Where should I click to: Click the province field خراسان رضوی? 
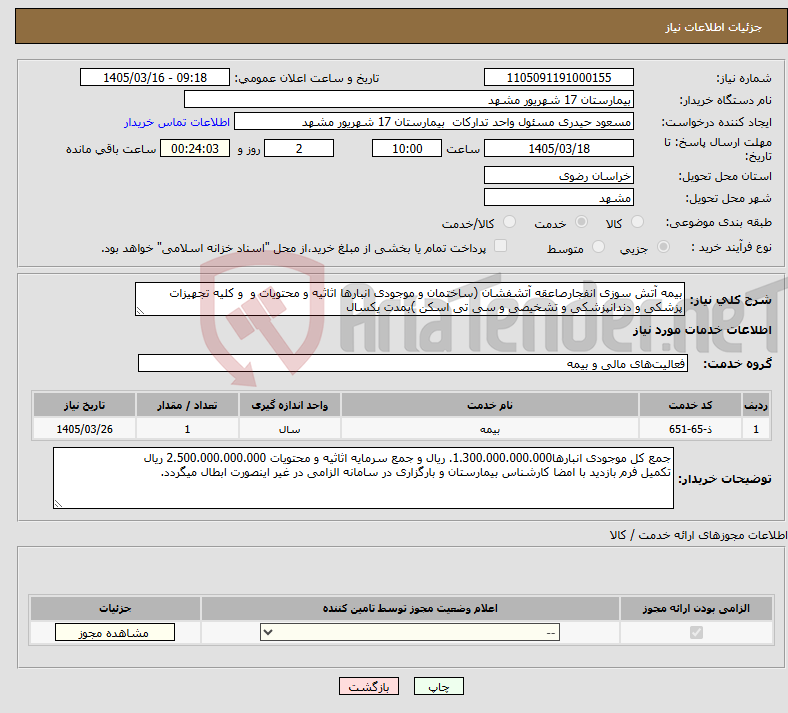[558, 175]
